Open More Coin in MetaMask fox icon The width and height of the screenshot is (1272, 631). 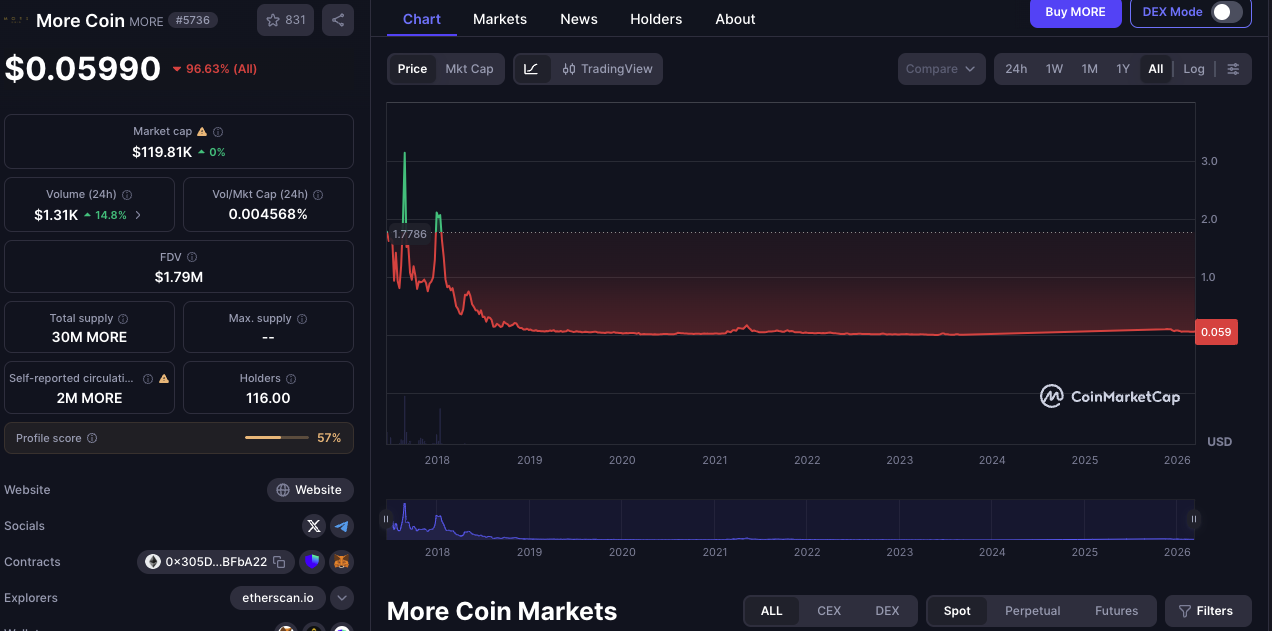341,562
